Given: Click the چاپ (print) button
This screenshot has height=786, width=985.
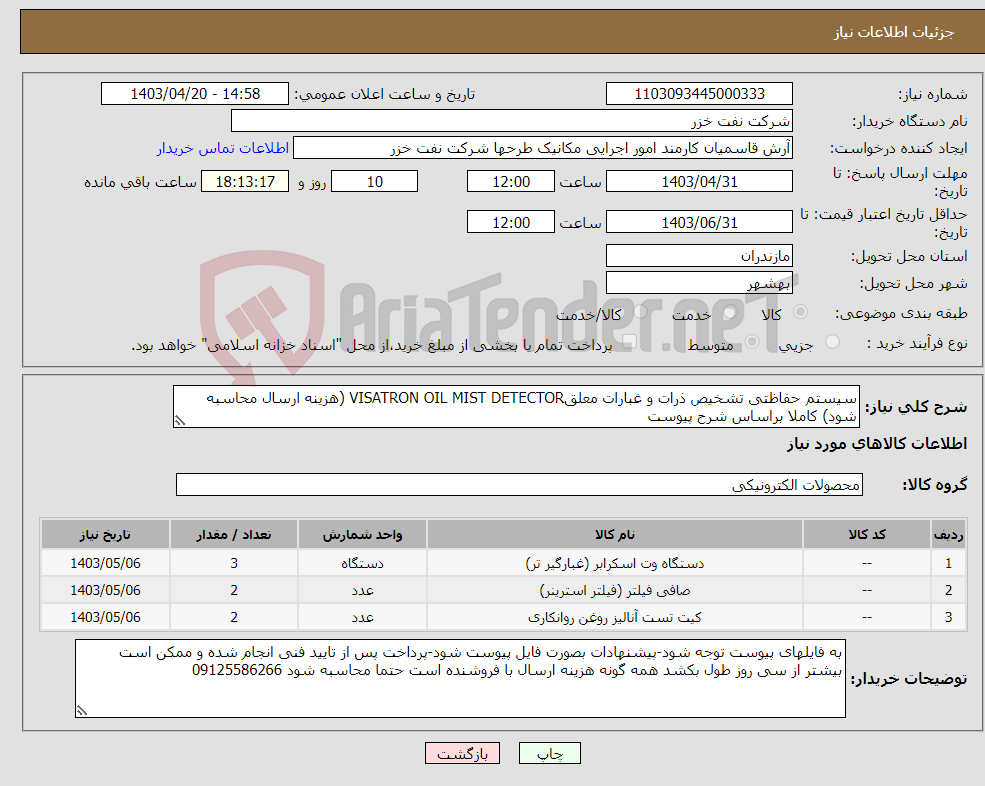Looking at the screenshot, I should click(x=549, y=753).
